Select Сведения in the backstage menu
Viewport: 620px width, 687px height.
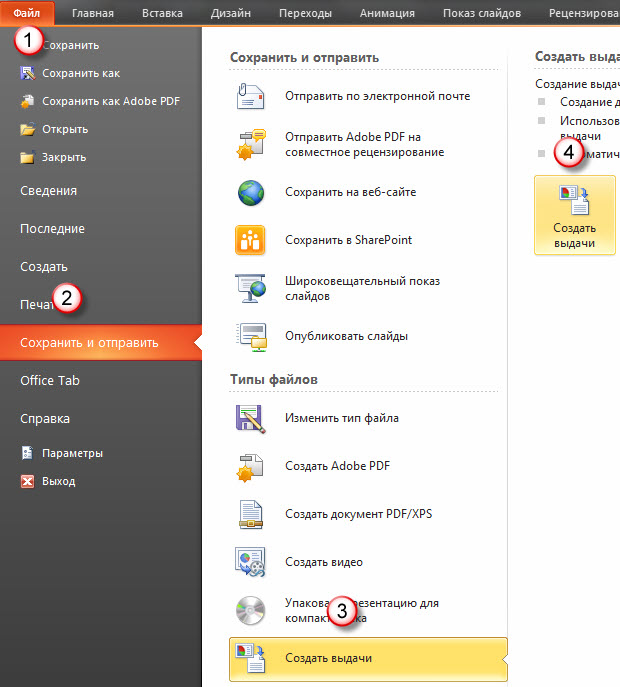(x=49, y=191)
